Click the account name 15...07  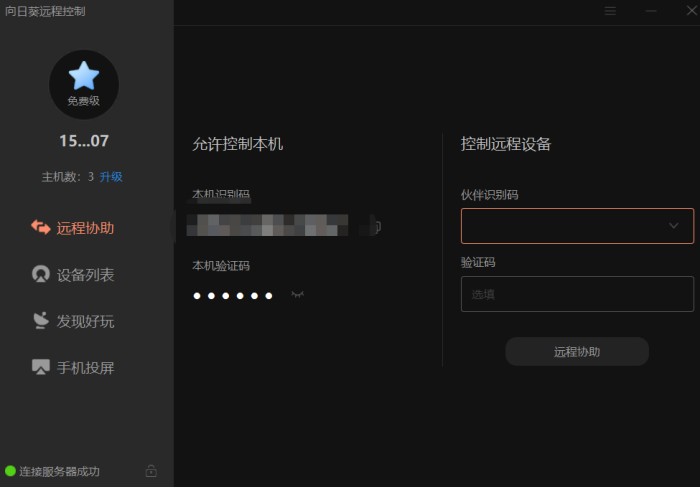pos(84,141)
